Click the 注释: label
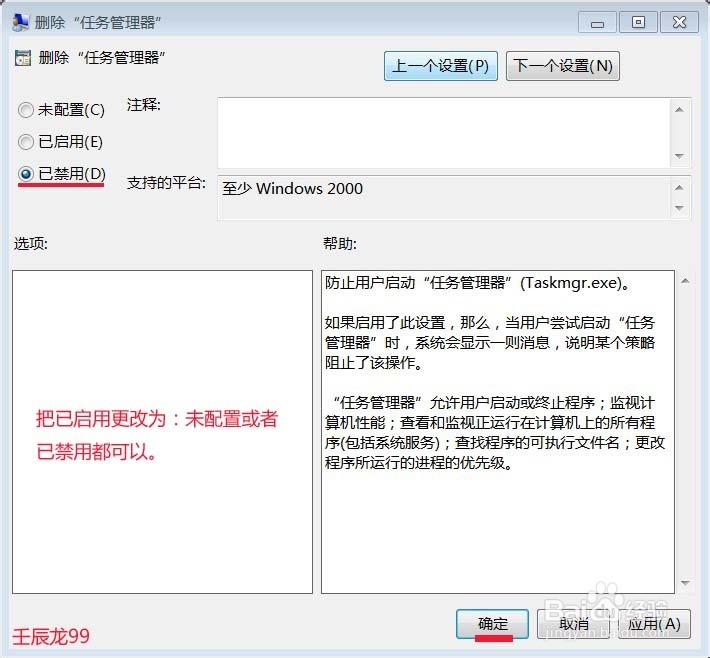 pyautogui.click(x=144, y=105)
